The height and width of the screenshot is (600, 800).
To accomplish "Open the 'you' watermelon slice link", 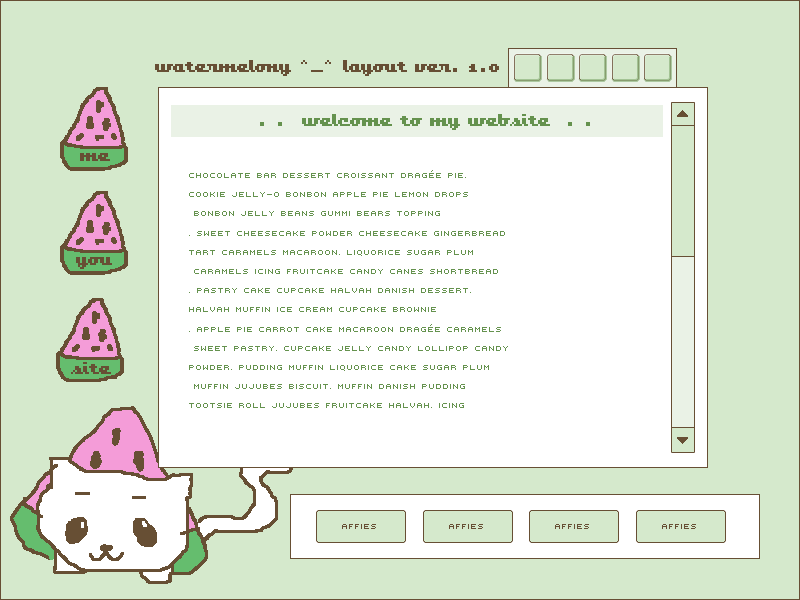I will click(94, 234).
